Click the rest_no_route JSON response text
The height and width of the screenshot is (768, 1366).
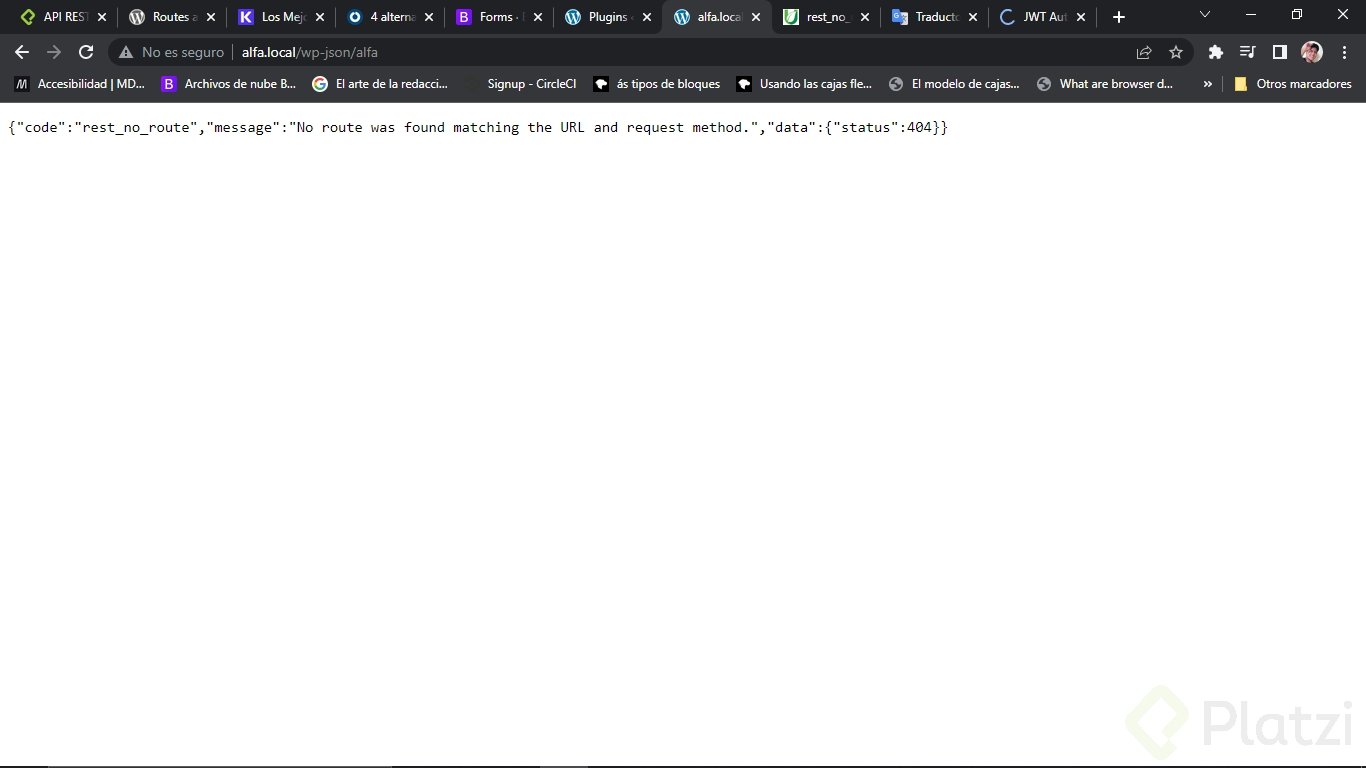point(478,127)
